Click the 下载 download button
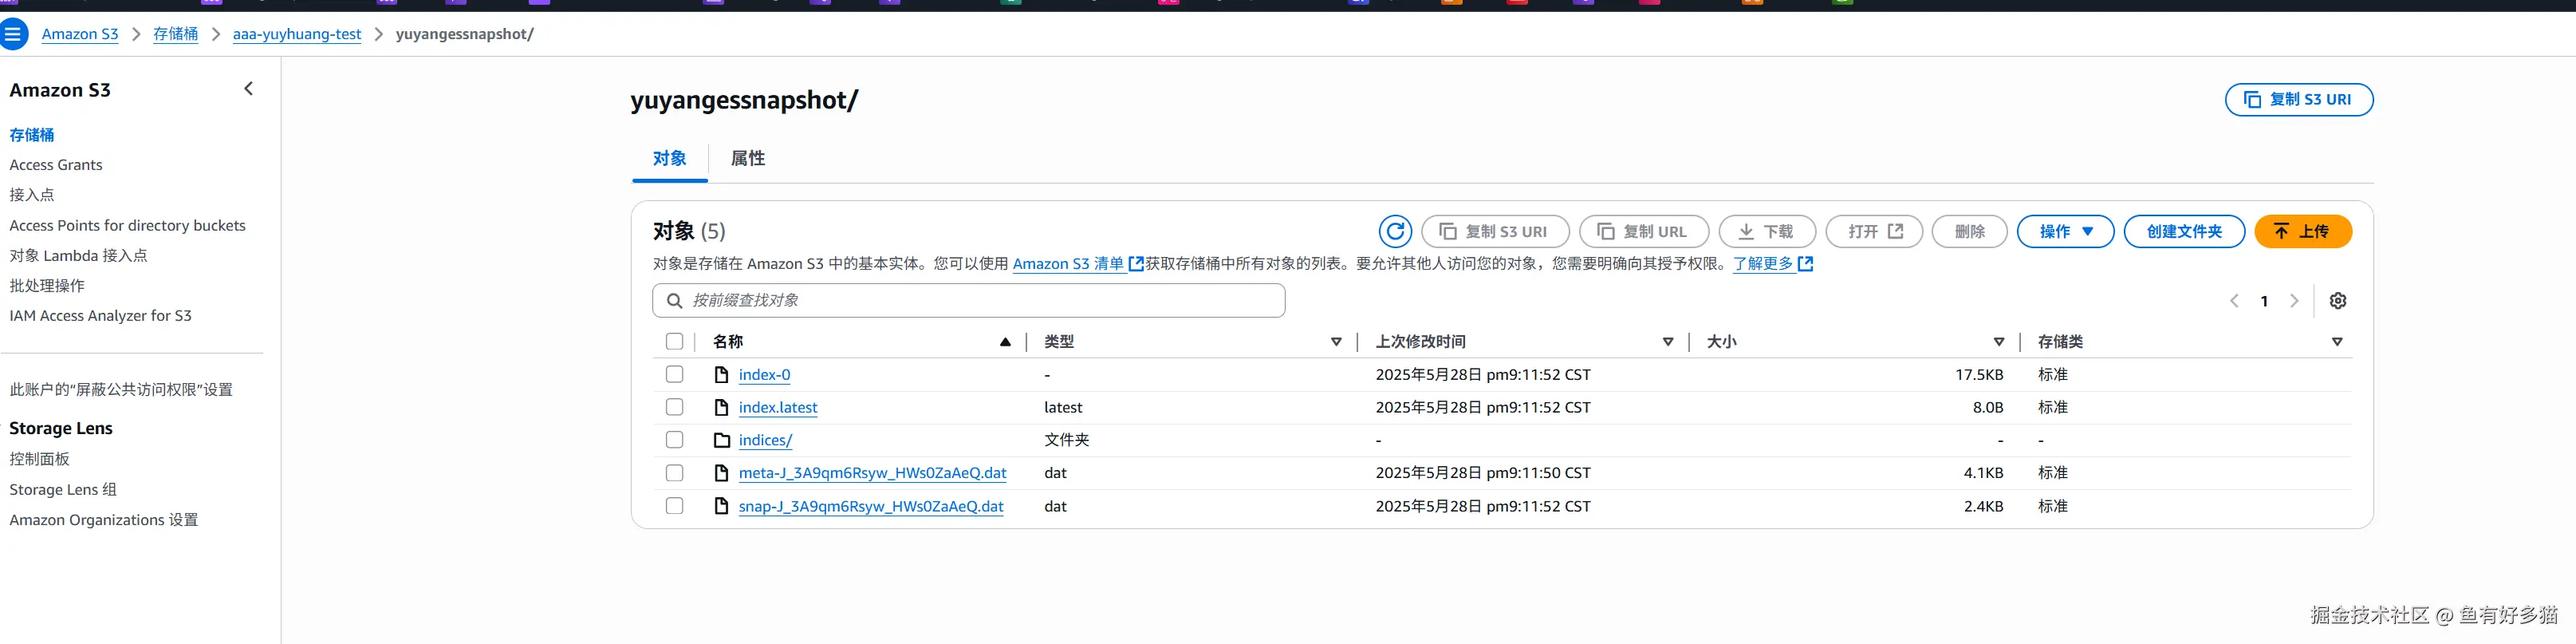Screen dimensions: 2576x644 [1767, 231]
